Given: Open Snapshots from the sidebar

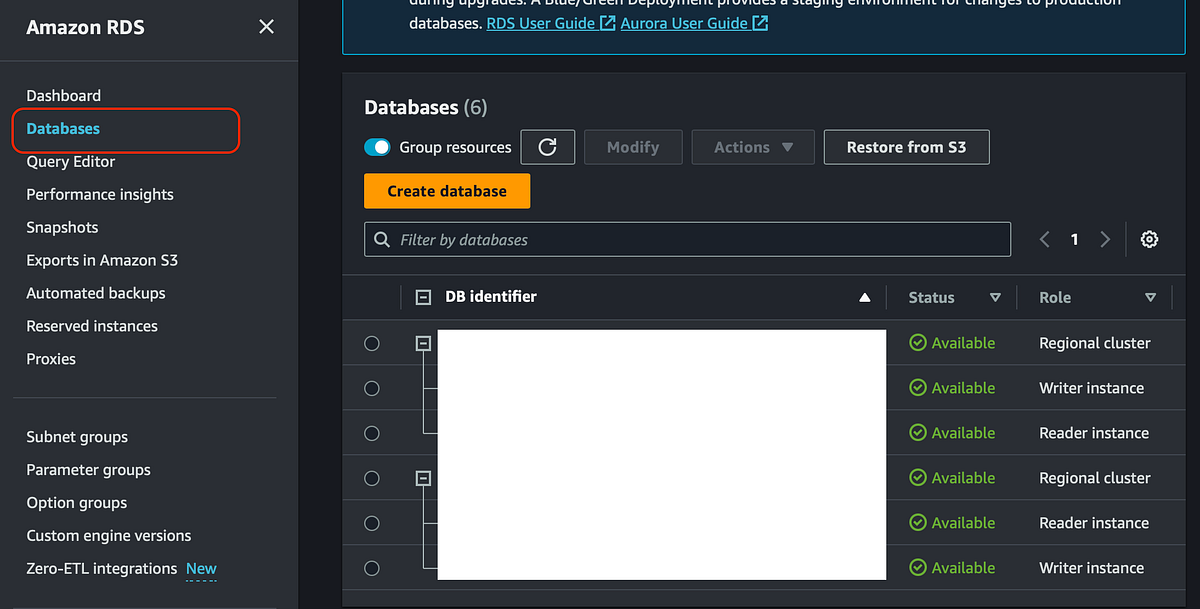Looking at the screenshot, I should pos(62,227).
